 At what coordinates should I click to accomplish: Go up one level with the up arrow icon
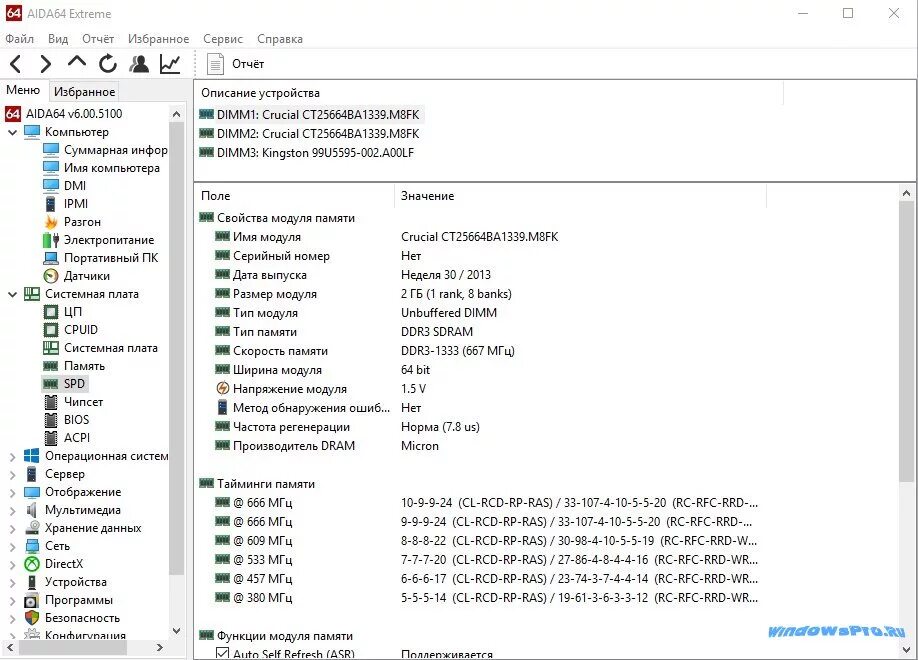click(77, 62)
